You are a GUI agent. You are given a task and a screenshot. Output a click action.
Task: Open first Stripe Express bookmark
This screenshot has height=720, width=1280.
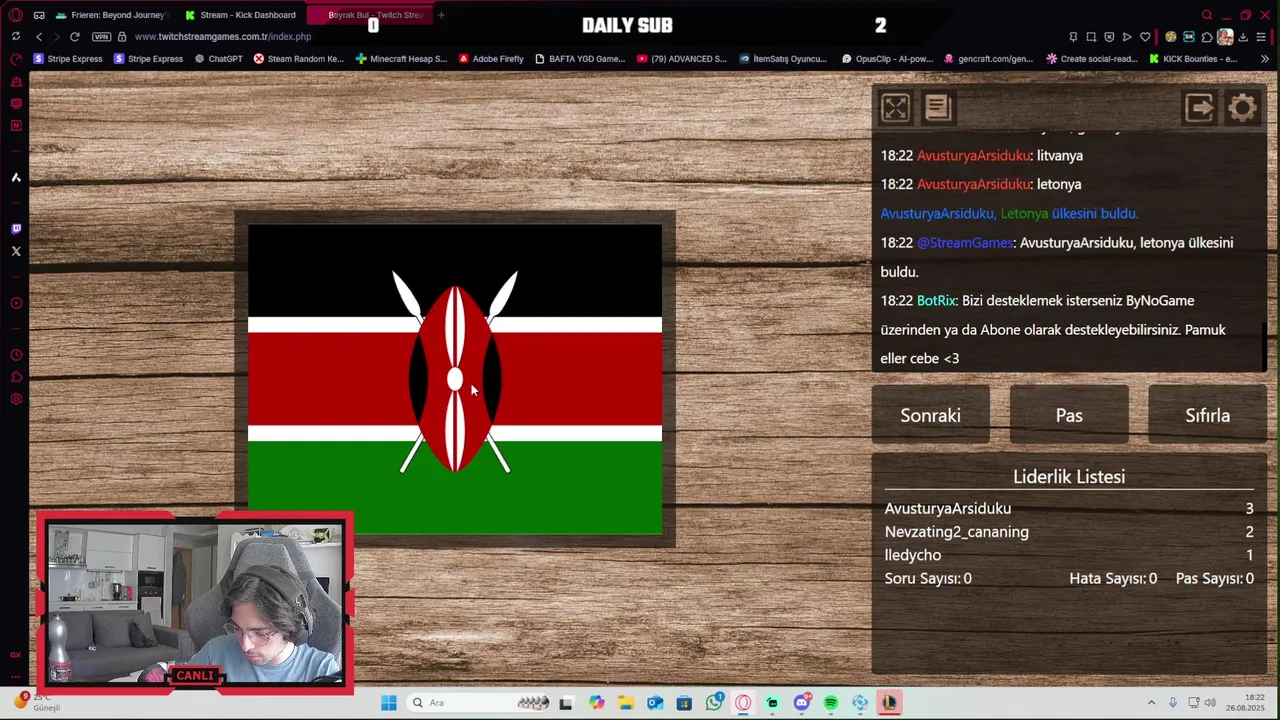68,59
